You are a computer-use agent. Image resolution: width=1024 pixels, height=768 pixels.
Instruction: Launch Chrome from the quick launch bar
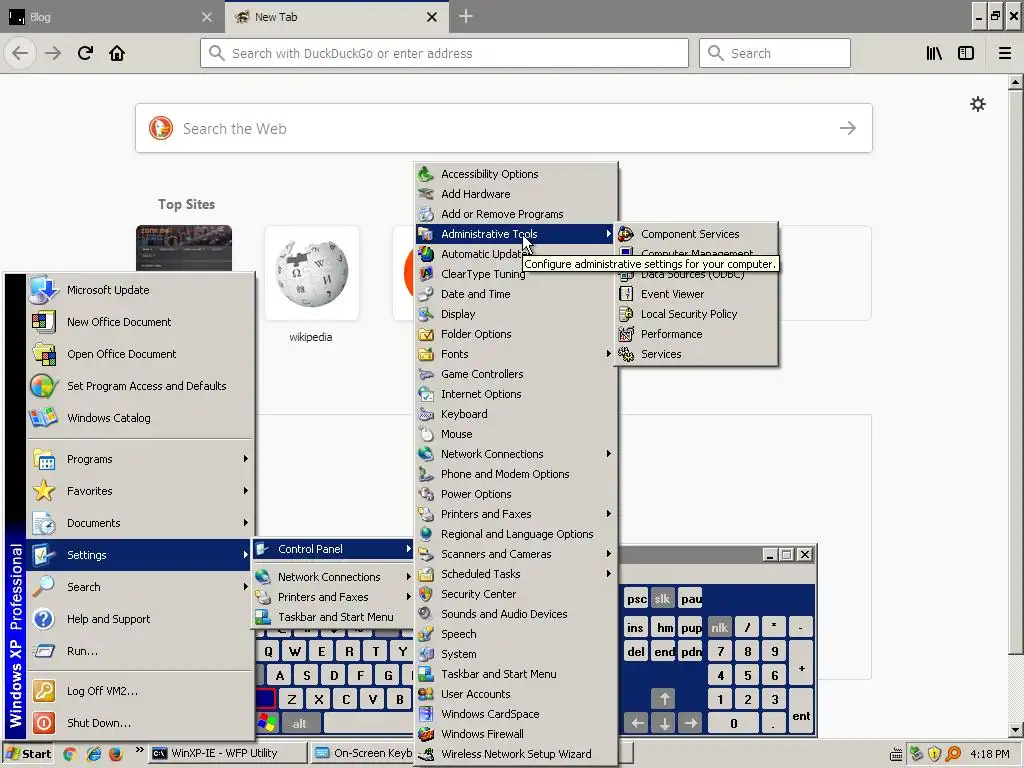70,754
